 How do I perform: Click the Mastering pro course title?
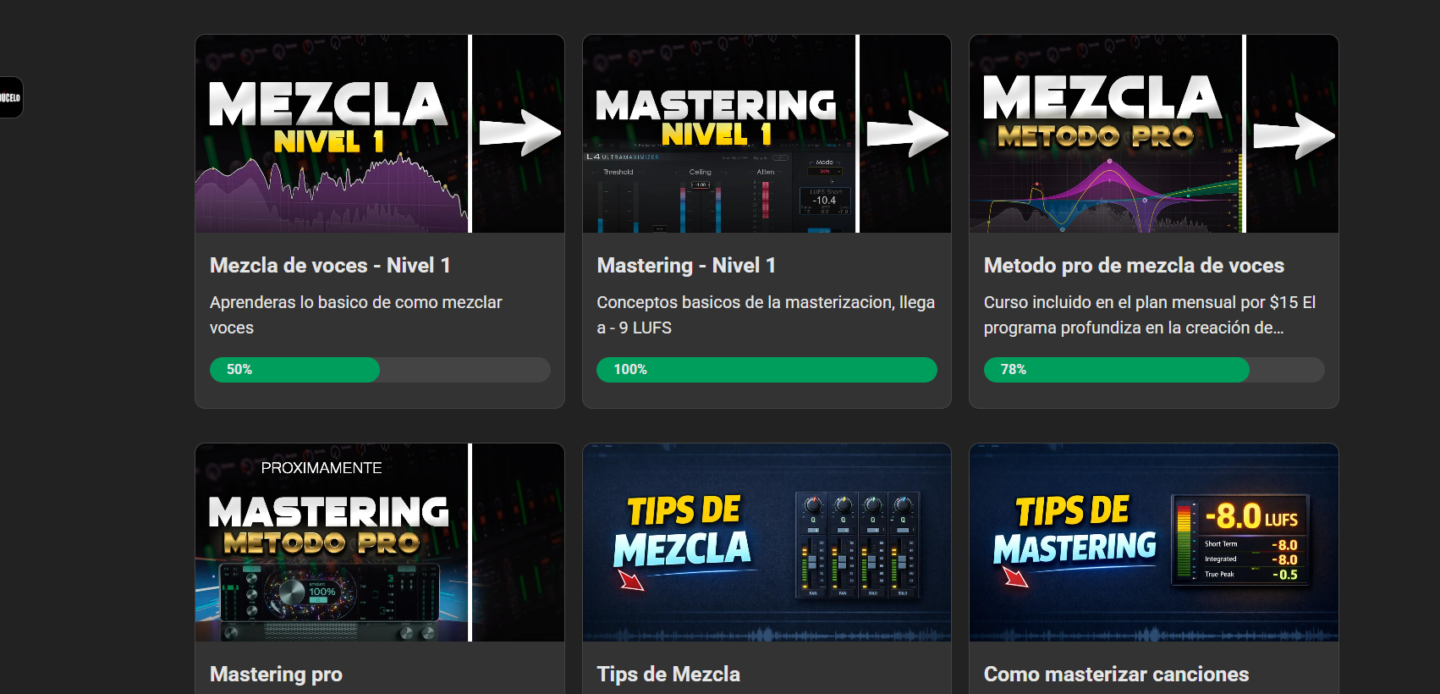point(276,674)
